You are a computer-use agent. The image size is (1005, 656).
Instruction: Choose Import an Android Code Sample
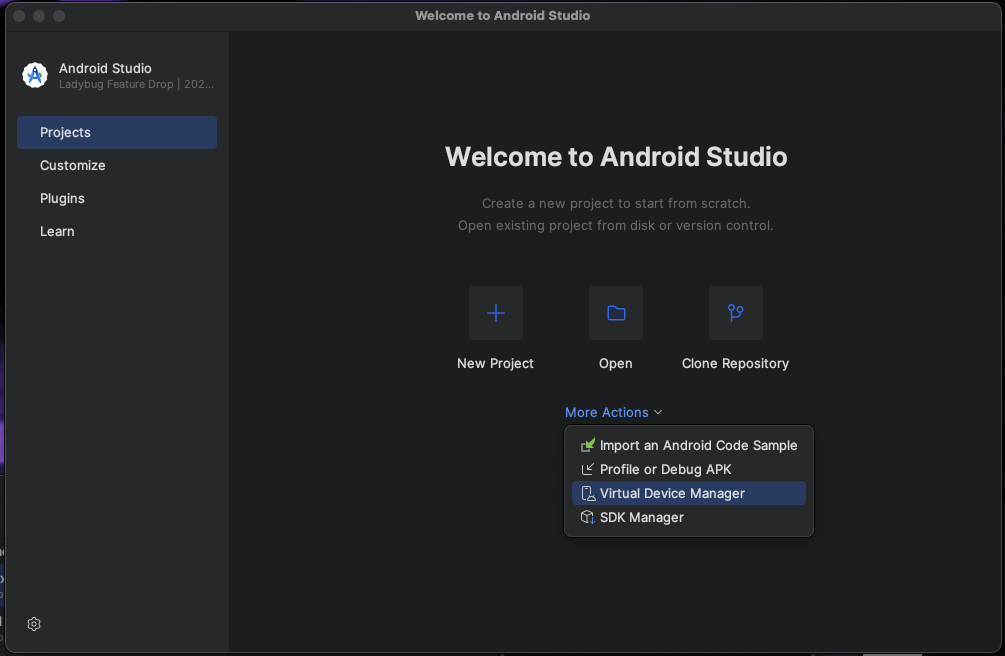pos(689,445)
